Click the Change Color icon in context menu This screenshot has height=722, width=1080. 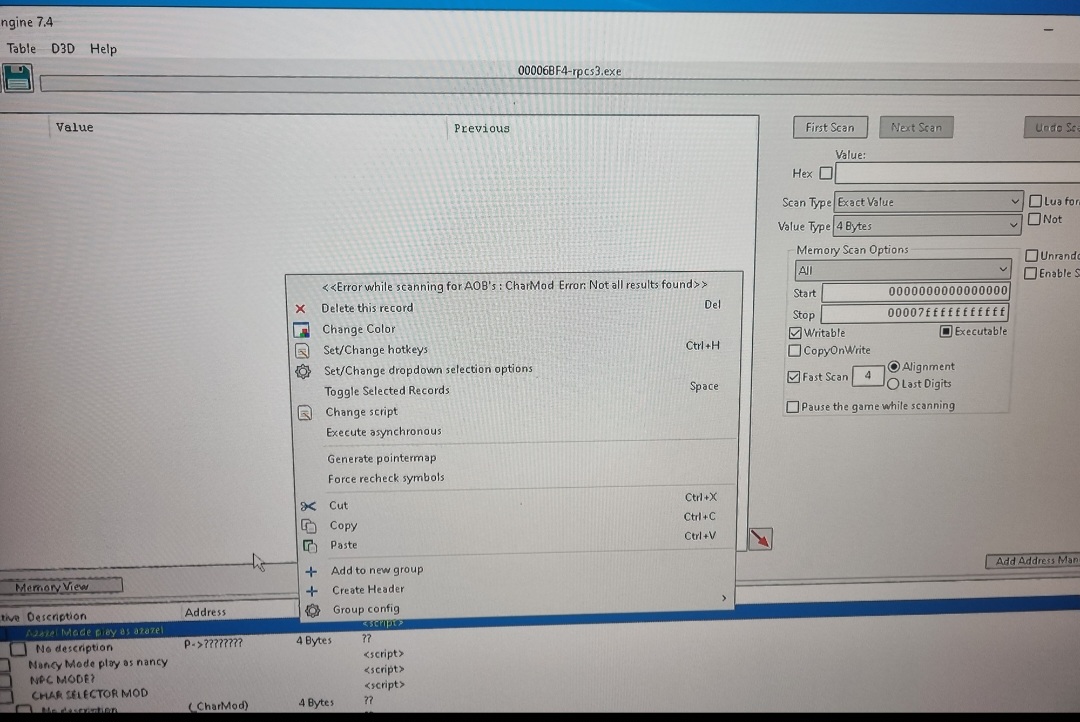[301, 329]
